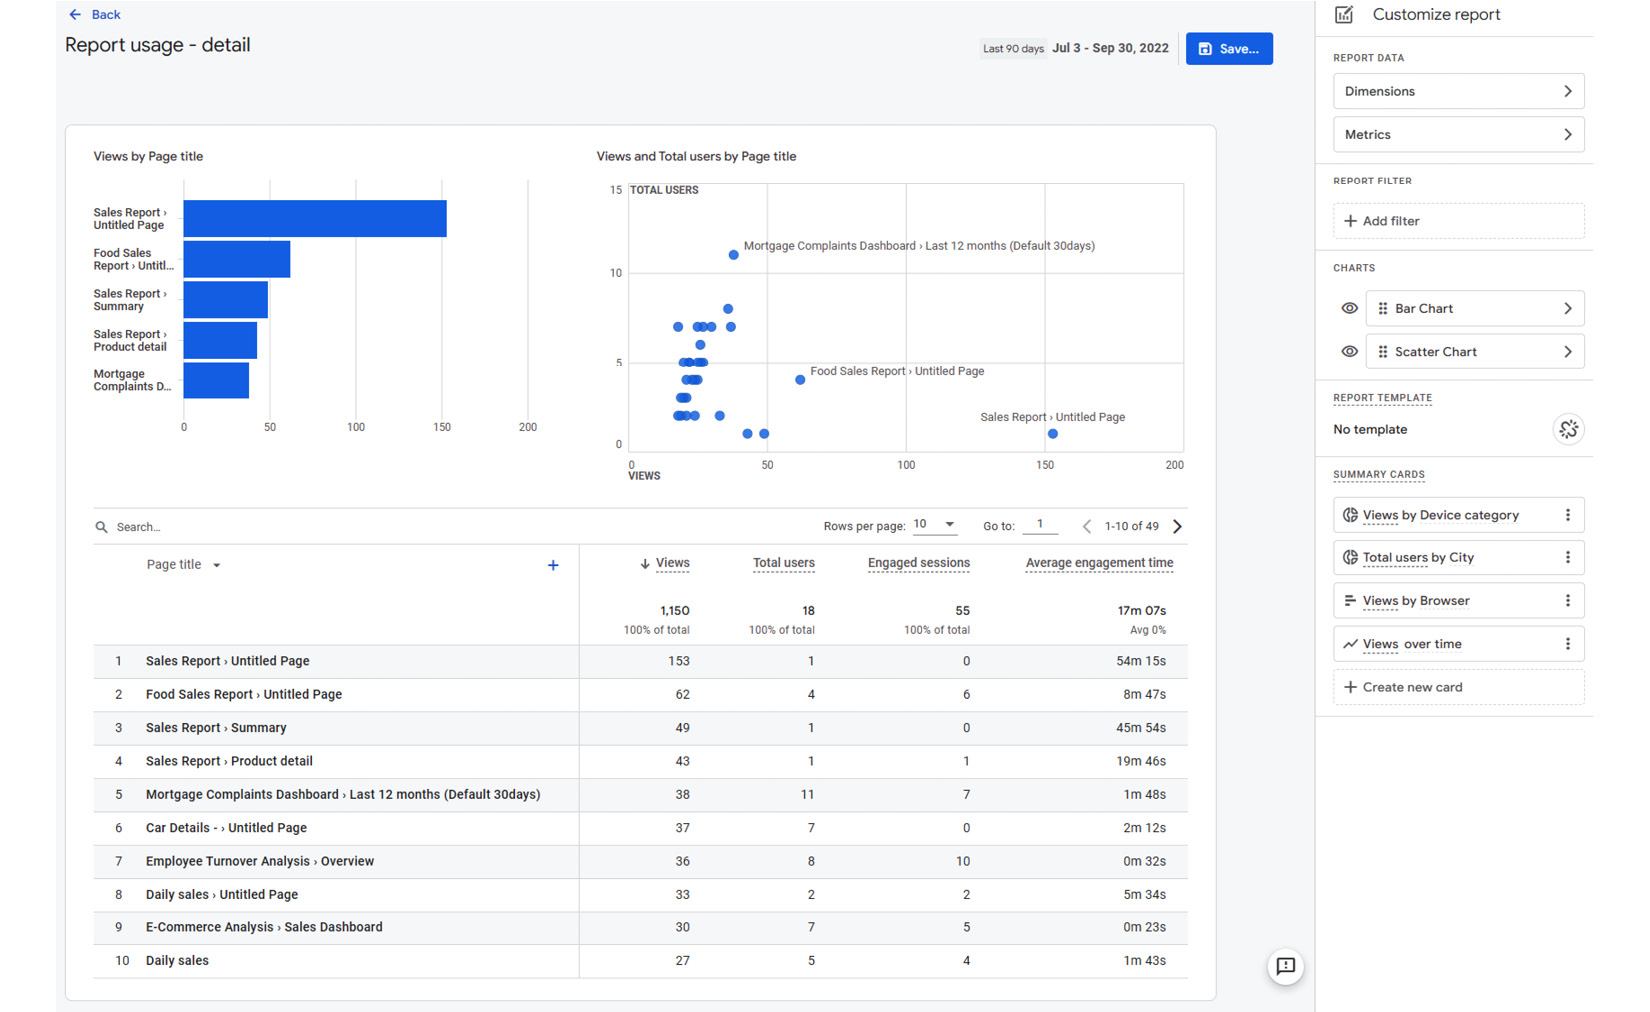Open options menu for Views over time
1650x1012 pixels.
pyautogui.click(x=1567, y=644)
